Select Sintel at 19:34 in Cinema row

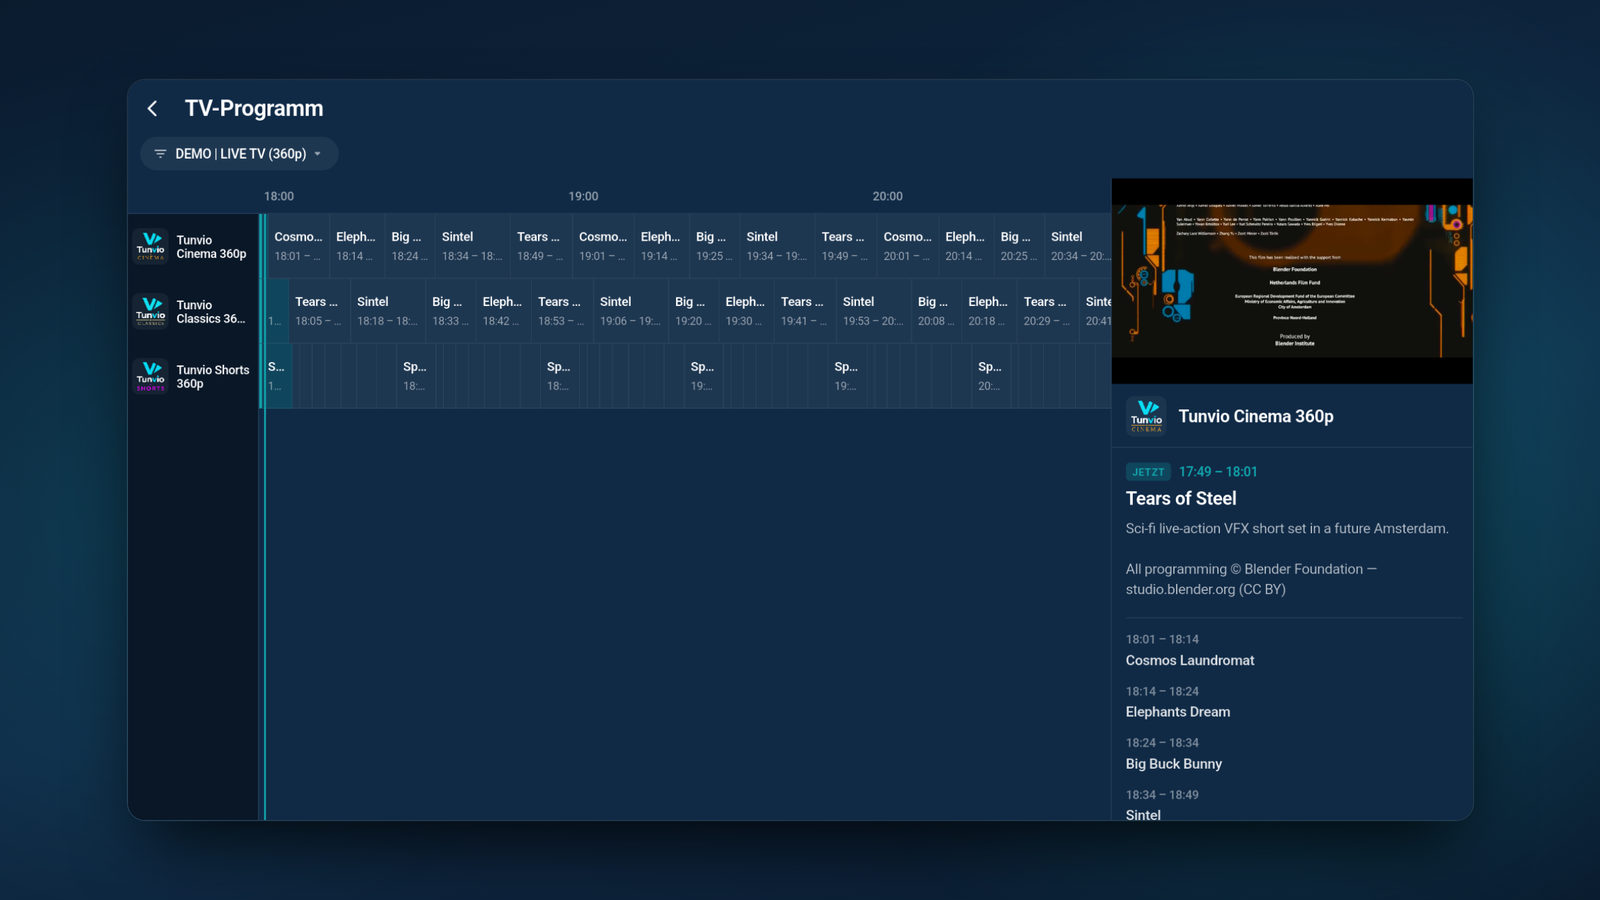pyautogui.click(x=777, y=246)
